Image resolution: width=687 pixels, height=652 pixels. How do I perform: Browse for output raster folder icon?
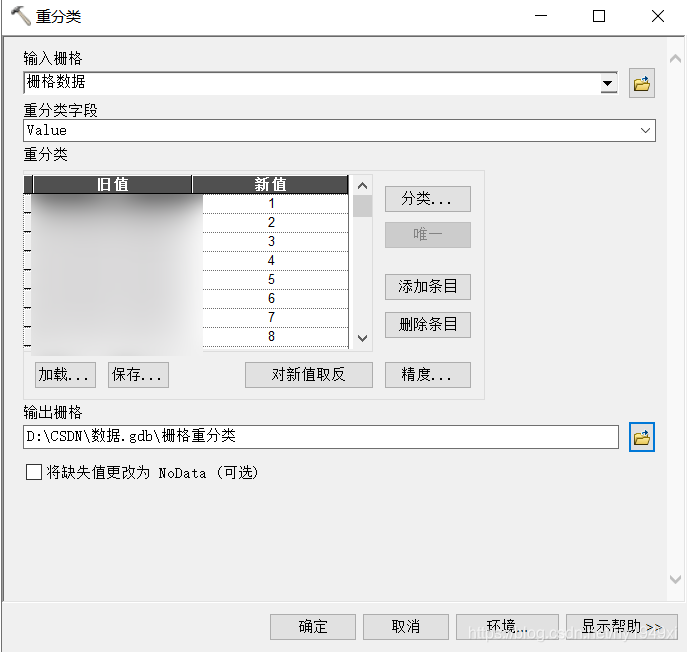[x=641, y=437]
